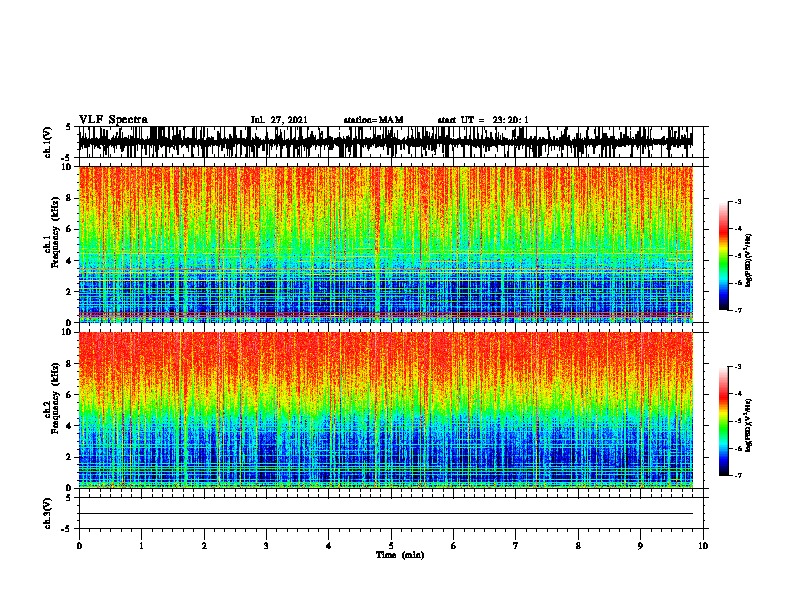The image size is (792, 612).
Task: Click the "5" tick on time axis
Action: 391,546
